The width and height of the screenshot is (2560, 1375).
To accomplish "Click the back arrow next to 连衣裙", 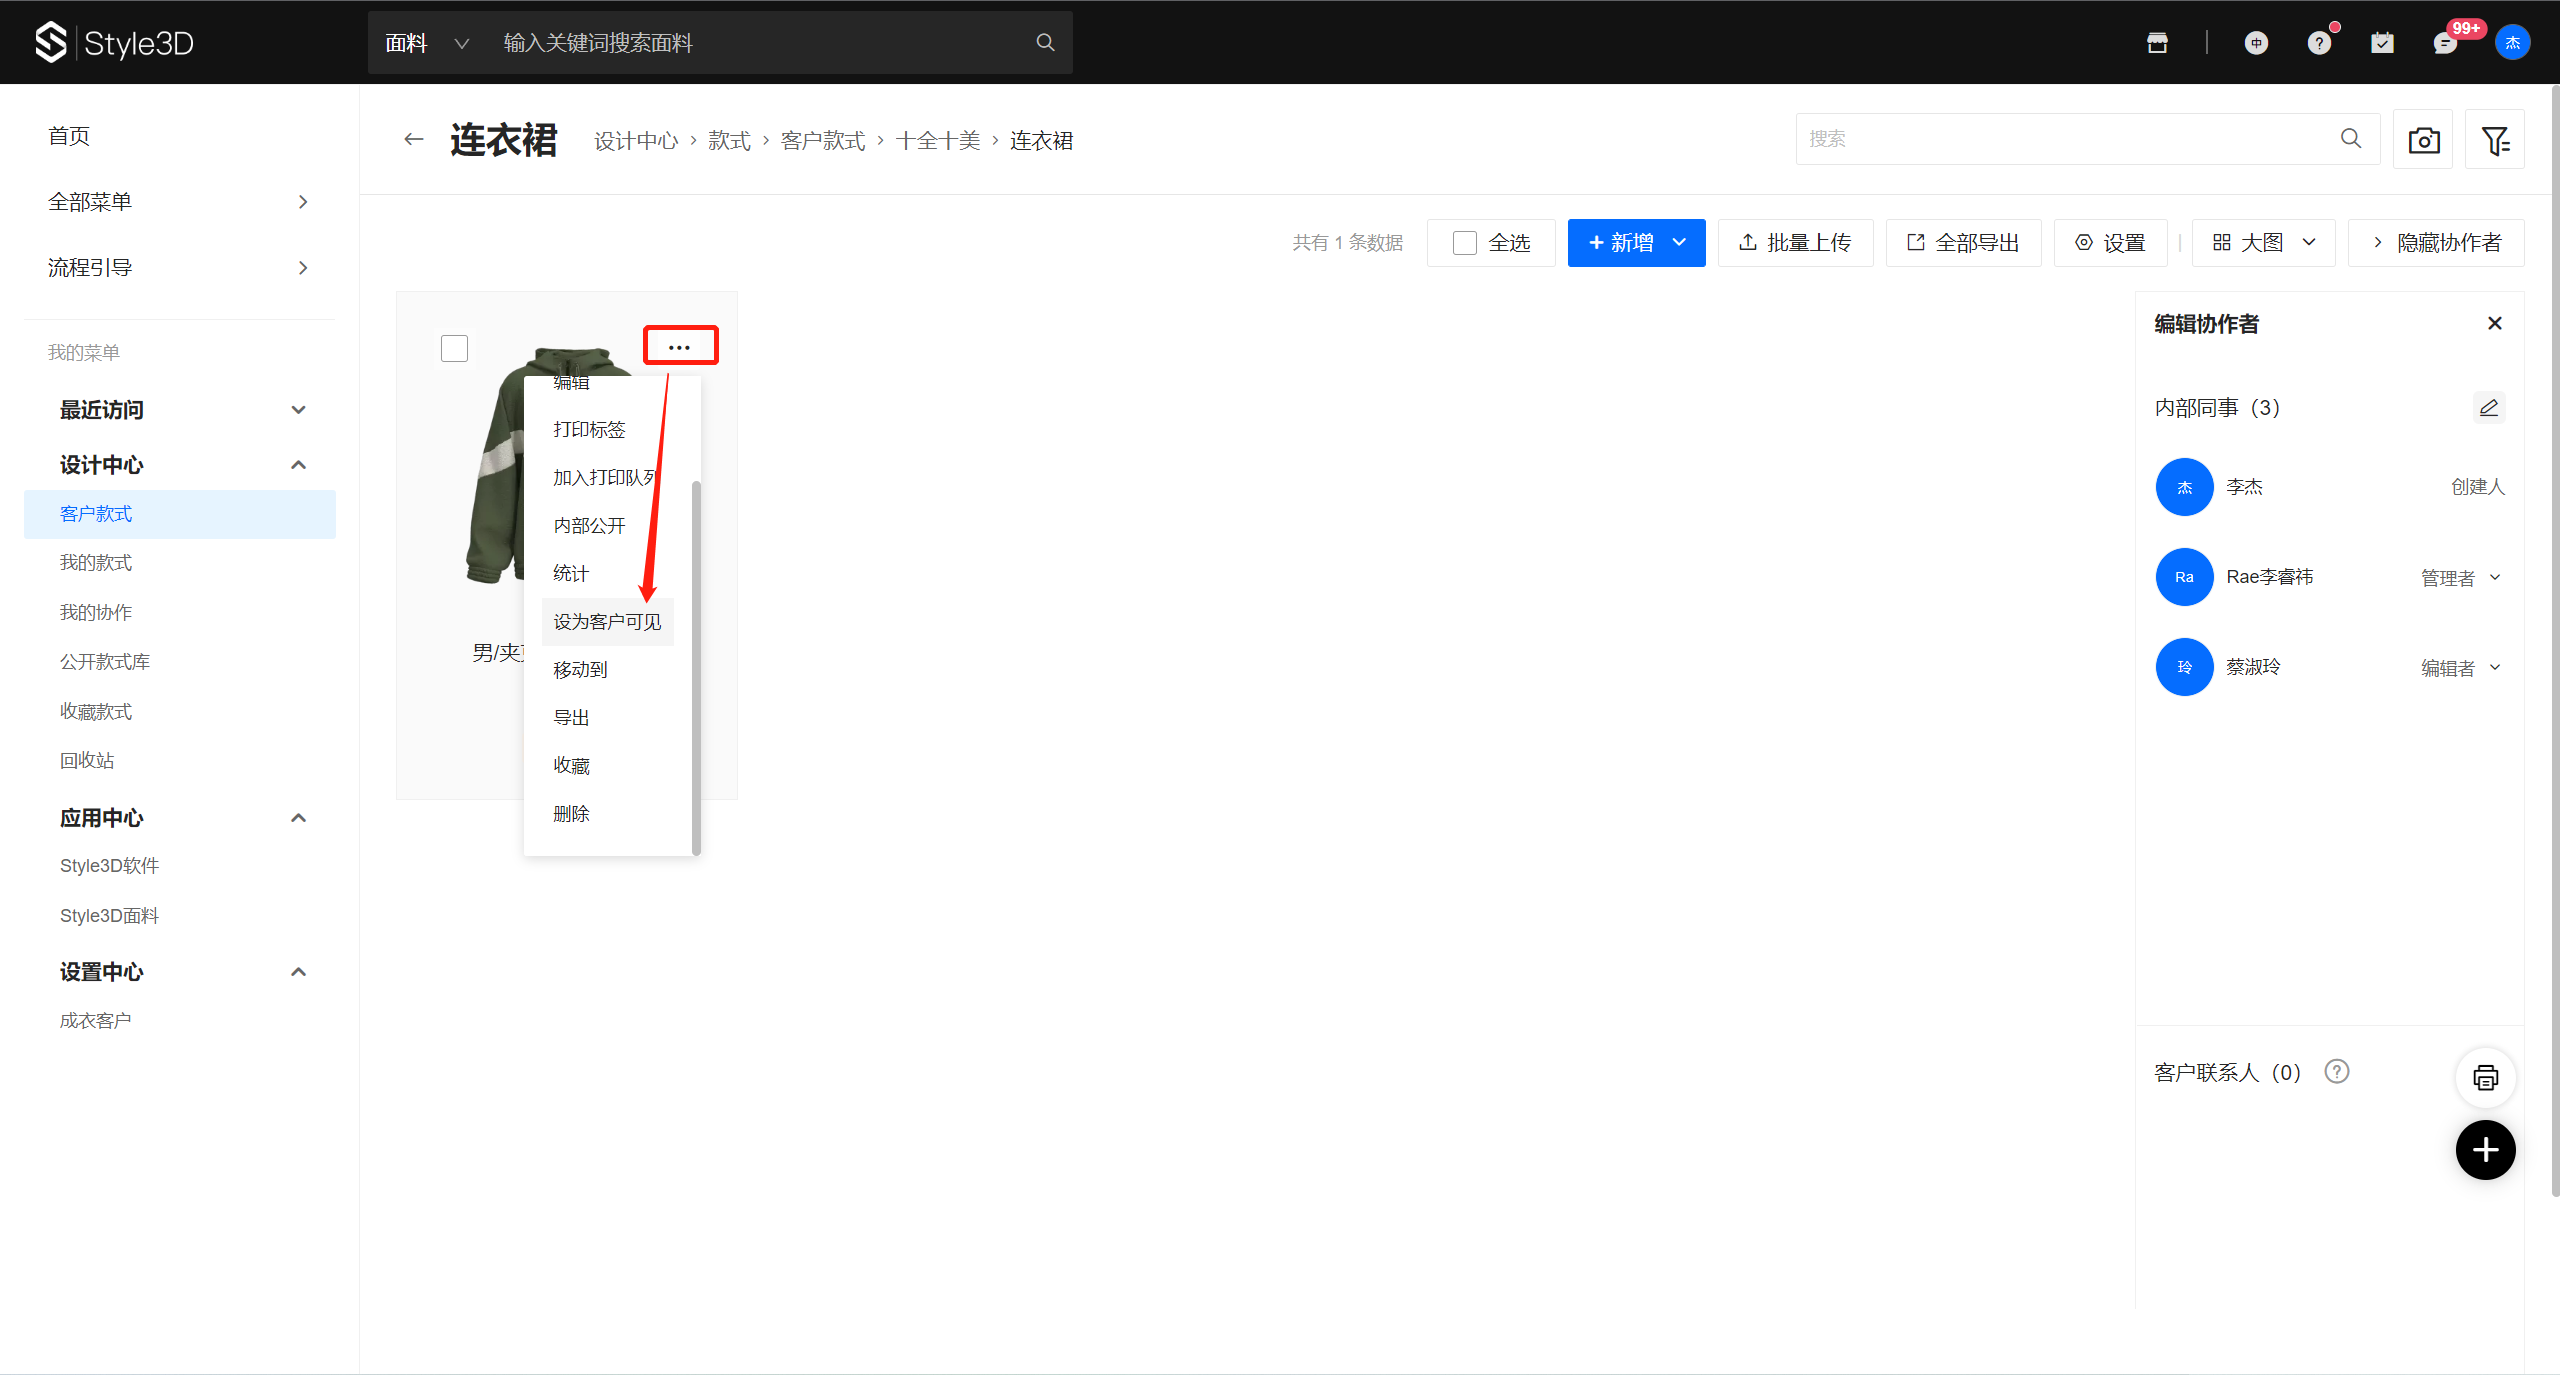I will [413, 140].
